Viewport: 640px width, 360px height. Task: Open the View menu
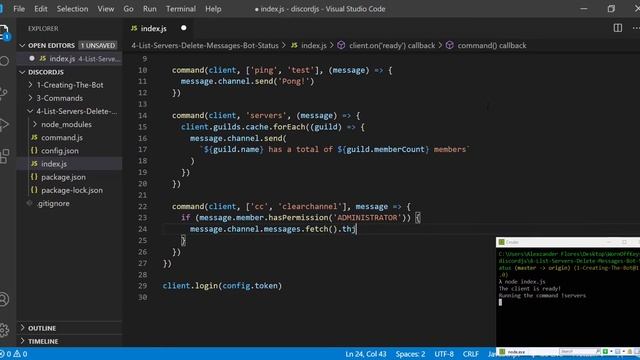[x=106, y=9]
